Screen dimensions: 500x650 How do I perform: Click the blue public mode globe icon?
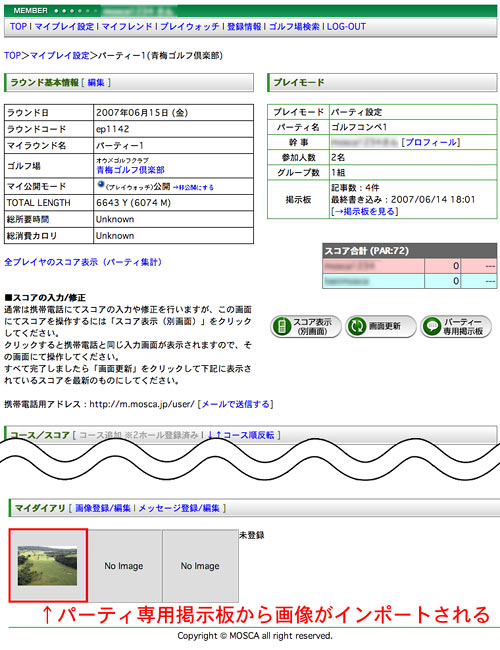[100, 185]
